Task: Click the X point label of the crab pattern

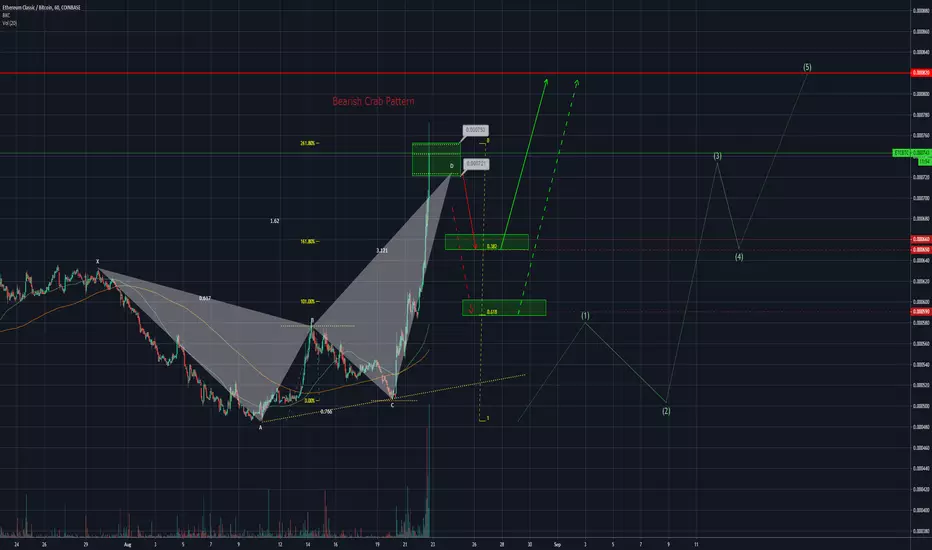Action: (x=97, y=262)
